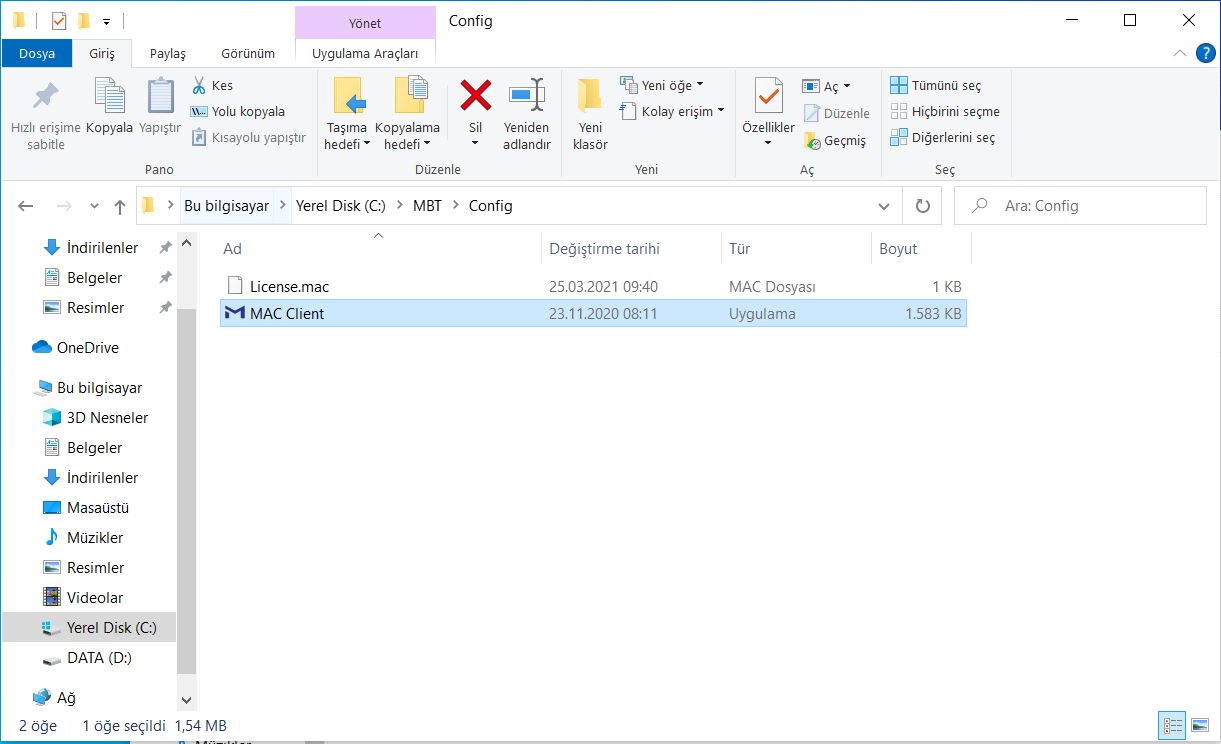The image size is (1221, 744).
Task: Open address bar history dropdown arrow
Action: point(884,206)
